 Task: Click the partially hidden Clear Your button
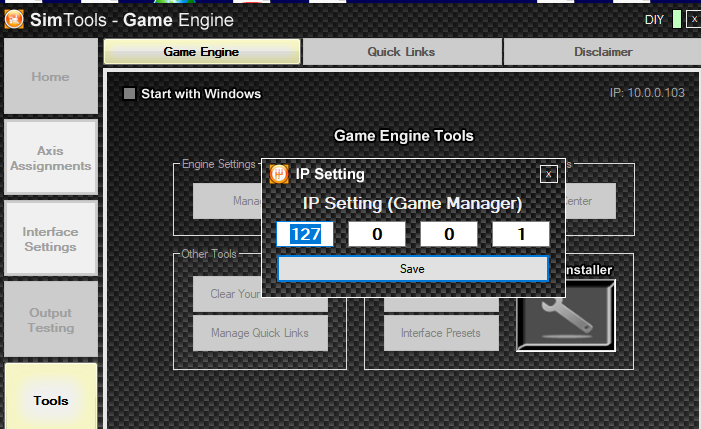click(227, 294)
